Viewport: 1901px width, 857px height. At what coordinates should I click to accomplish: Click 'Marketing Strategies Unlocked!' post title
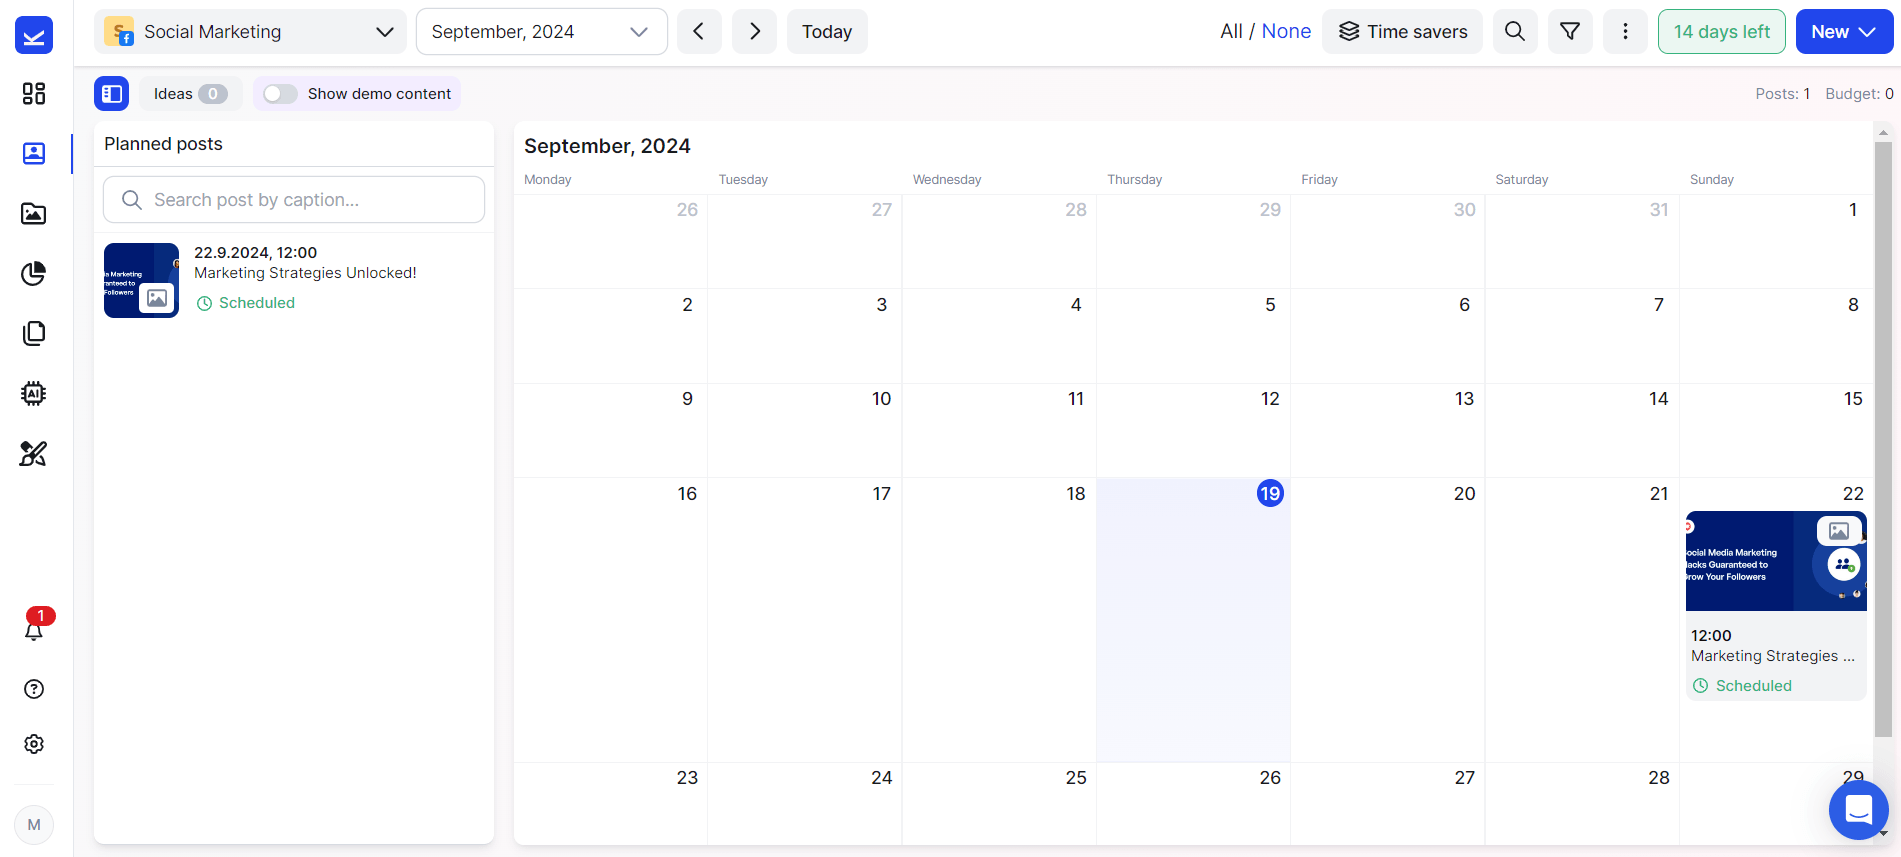click(x=305, y=273)
